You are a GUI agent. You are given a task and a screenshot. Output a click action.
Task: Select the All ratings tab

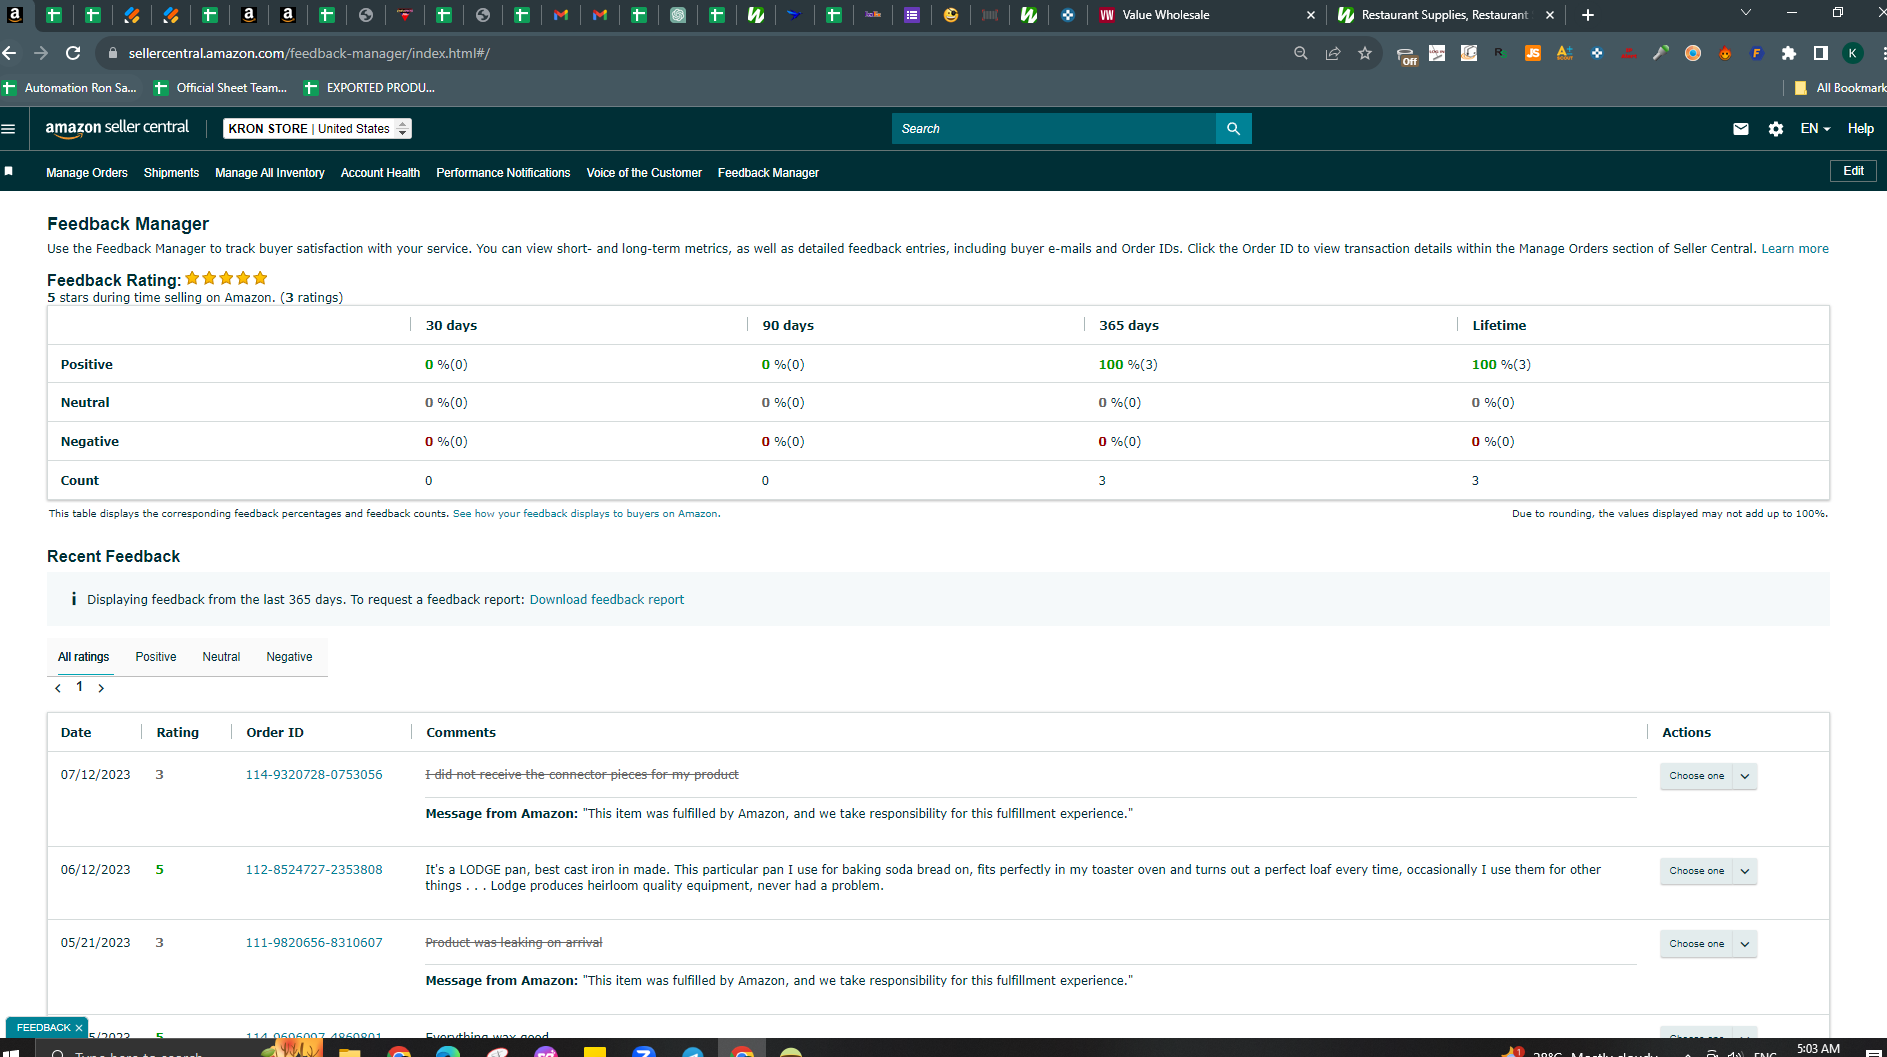[84, 657]
